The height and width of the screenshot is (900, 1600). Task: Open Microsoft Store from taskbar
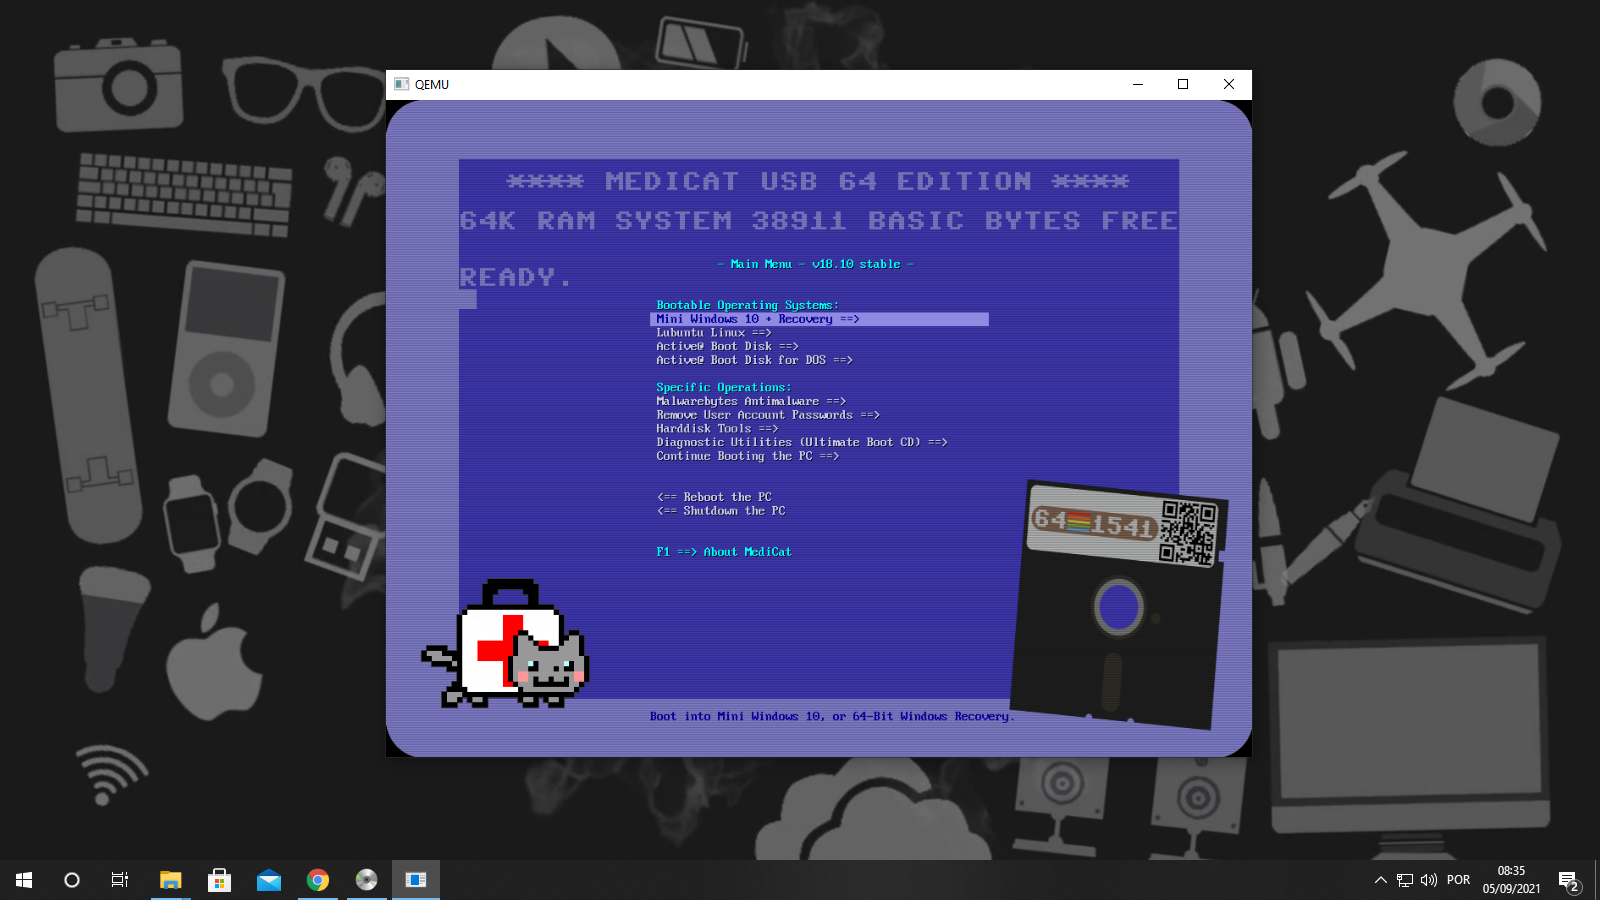click(x=220, y=880)
